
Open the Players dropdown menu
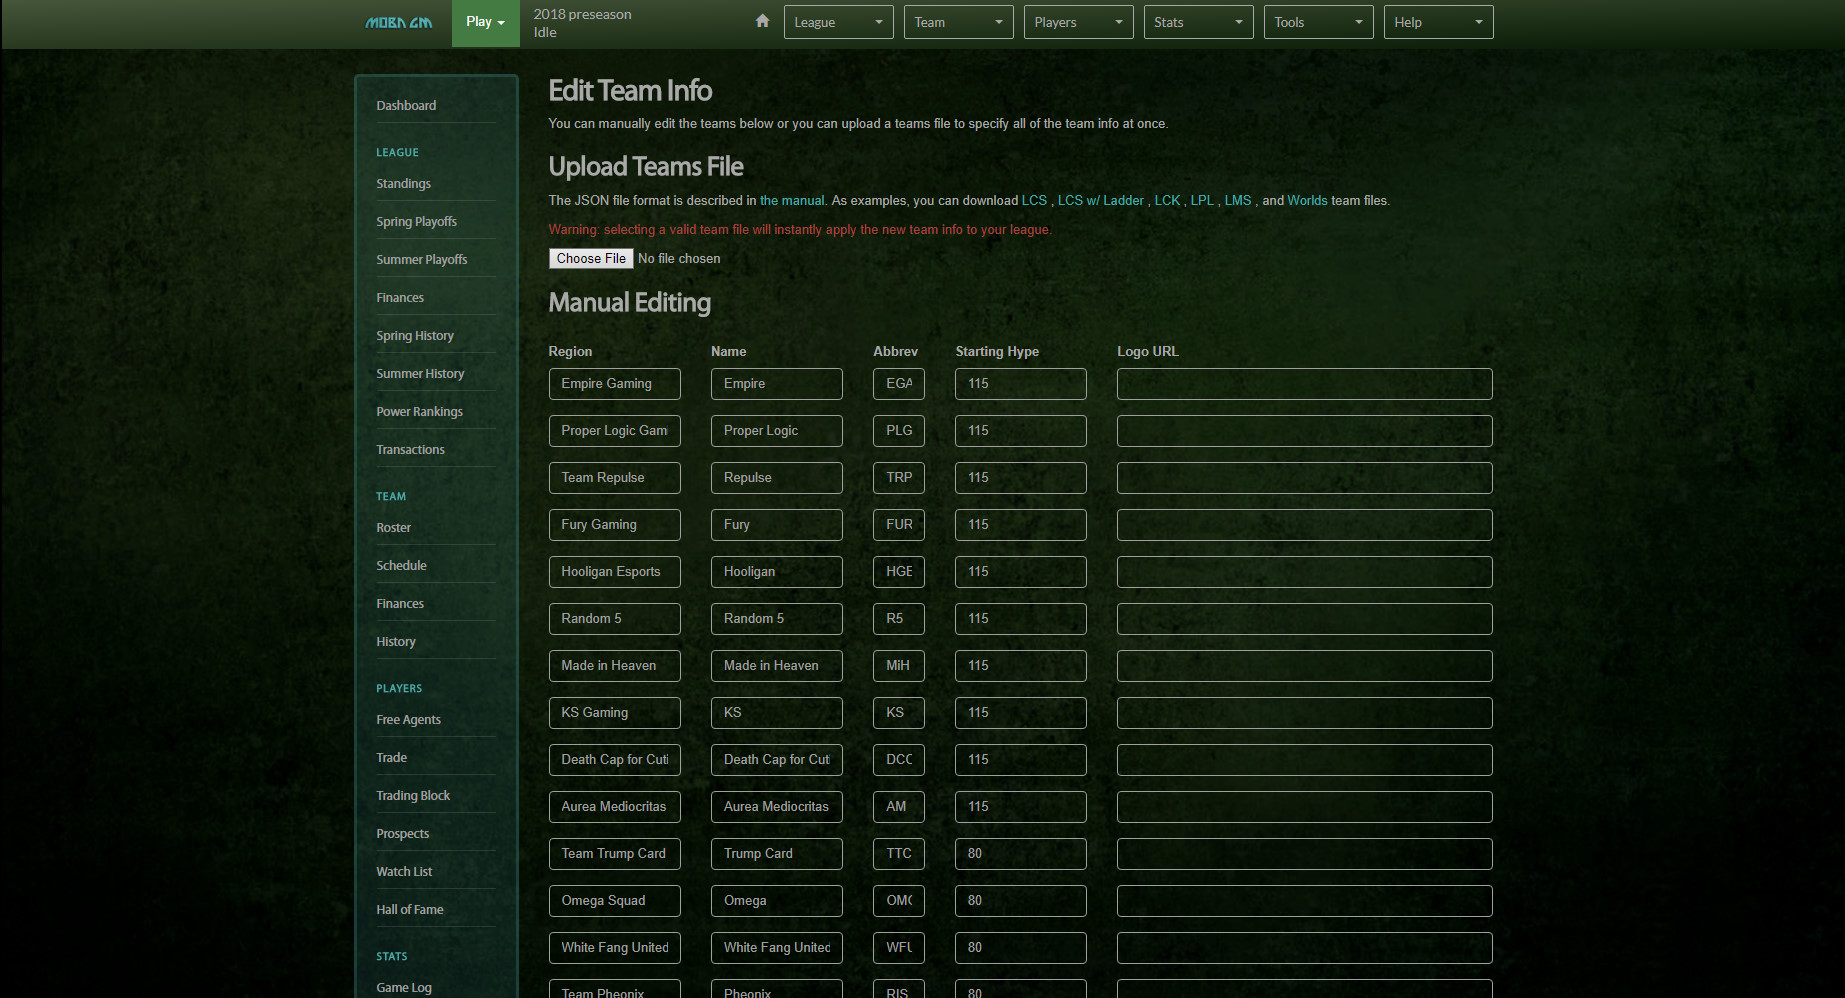[1078, 21]
